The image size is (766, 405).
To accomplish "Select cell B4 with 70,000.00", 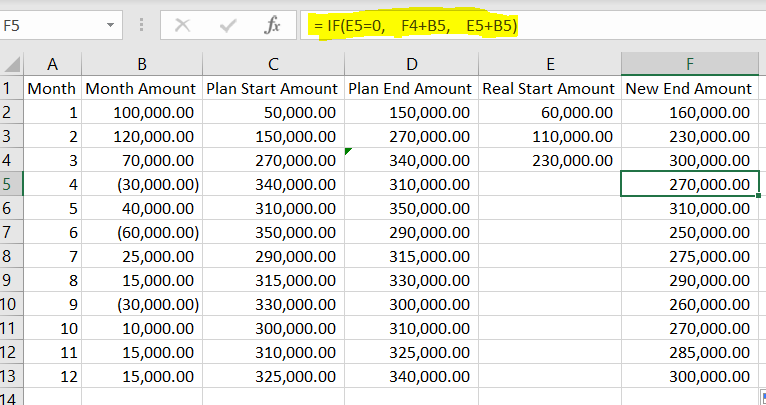I will pos(142,160).
